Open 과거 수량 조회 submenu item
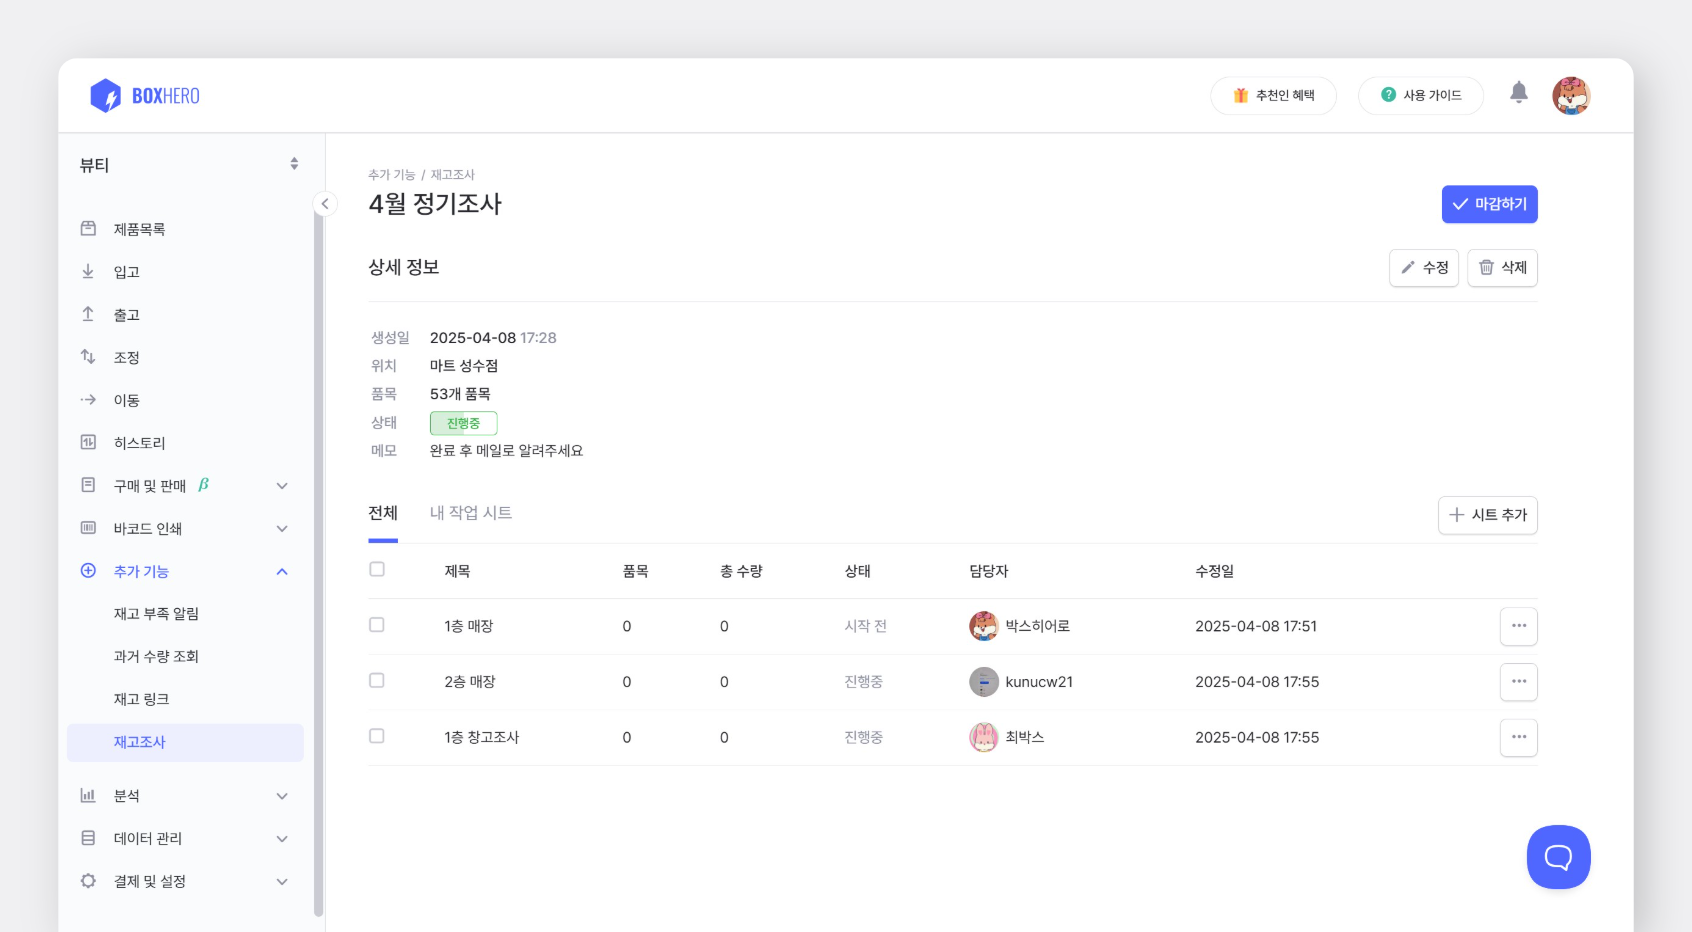Viewport: 1692px width, 932px height. 156,657
